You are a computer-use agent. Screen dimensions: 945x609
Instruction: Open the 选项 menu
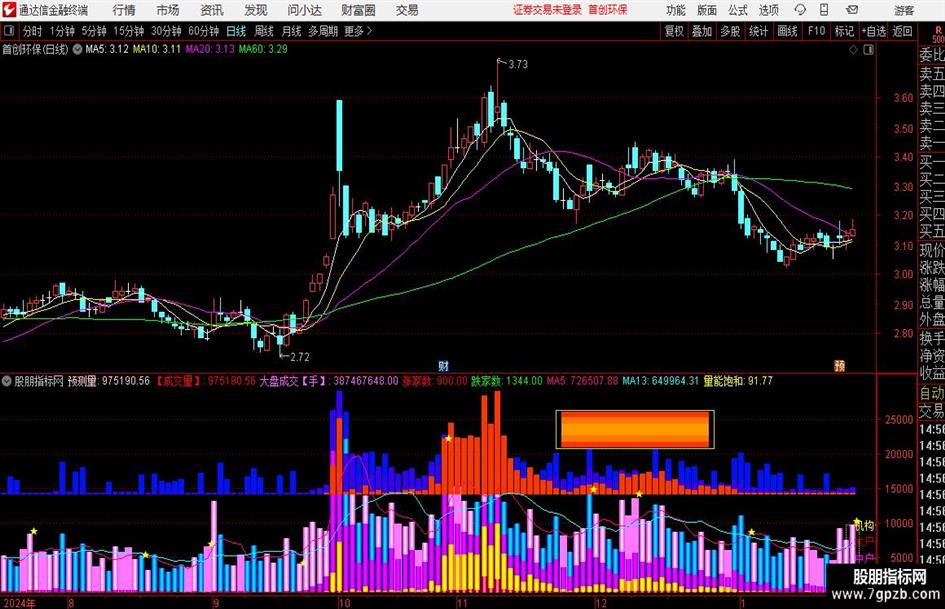click(x=768, y=10)
